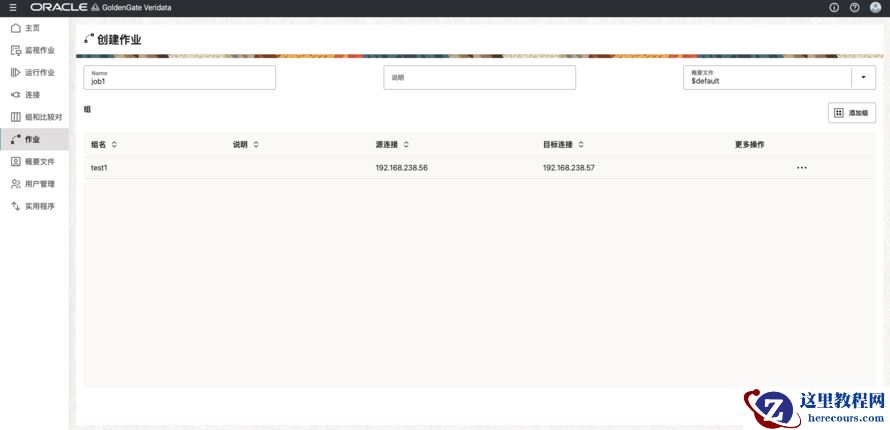890x430 pixels.
Task: Sort by 说明 column arrows
Action: 256,145
